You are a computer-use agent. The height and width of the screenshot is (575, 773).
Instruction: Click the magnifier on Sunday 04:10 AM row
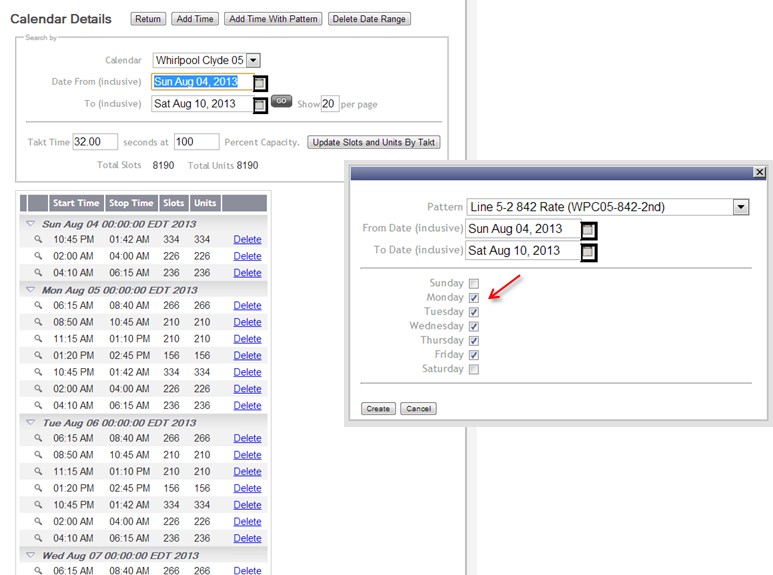[38, 272]
